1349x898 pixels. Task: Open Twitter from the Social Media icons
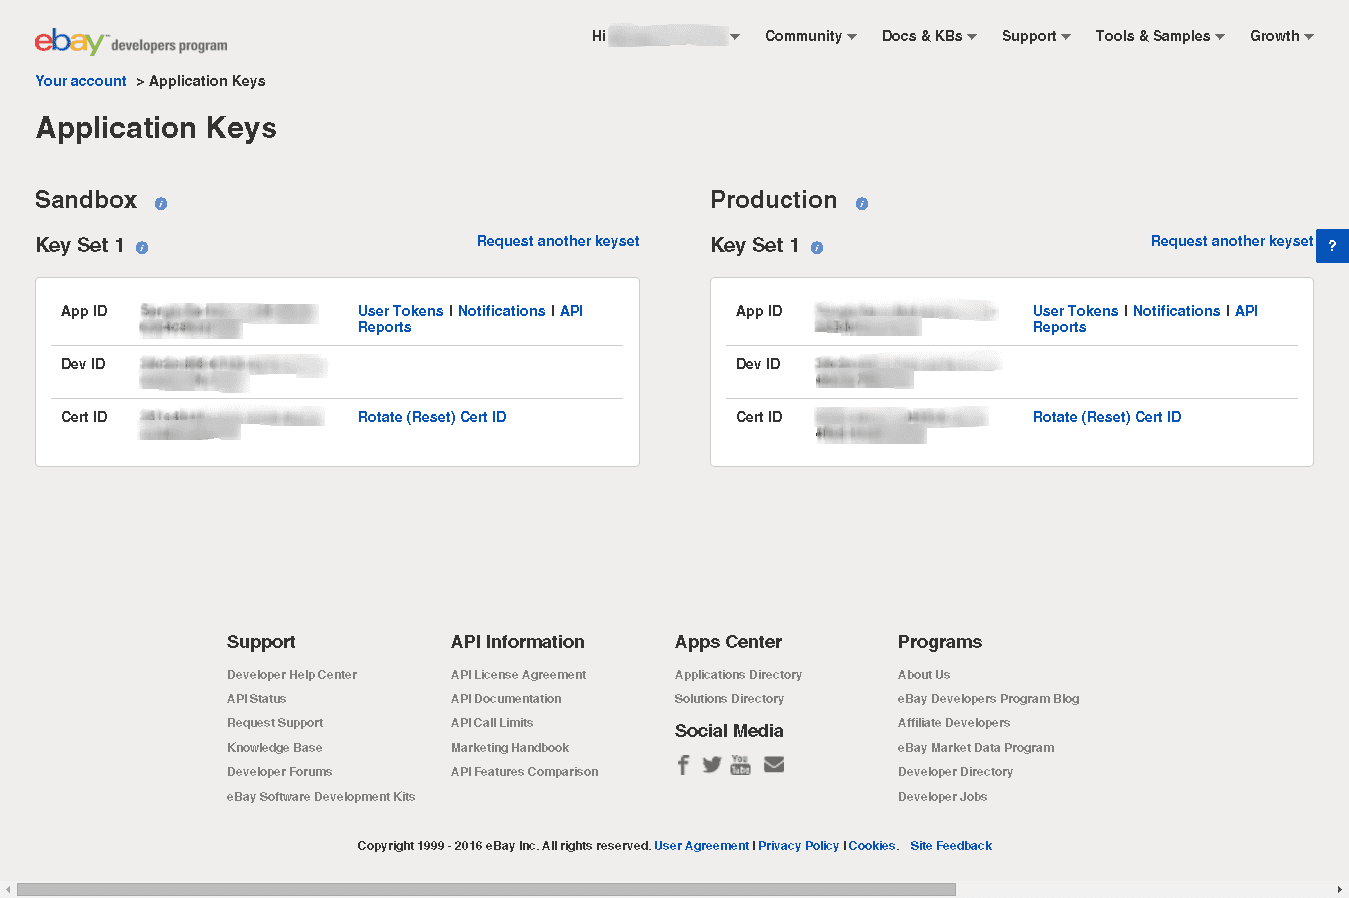tap(712, 764)
